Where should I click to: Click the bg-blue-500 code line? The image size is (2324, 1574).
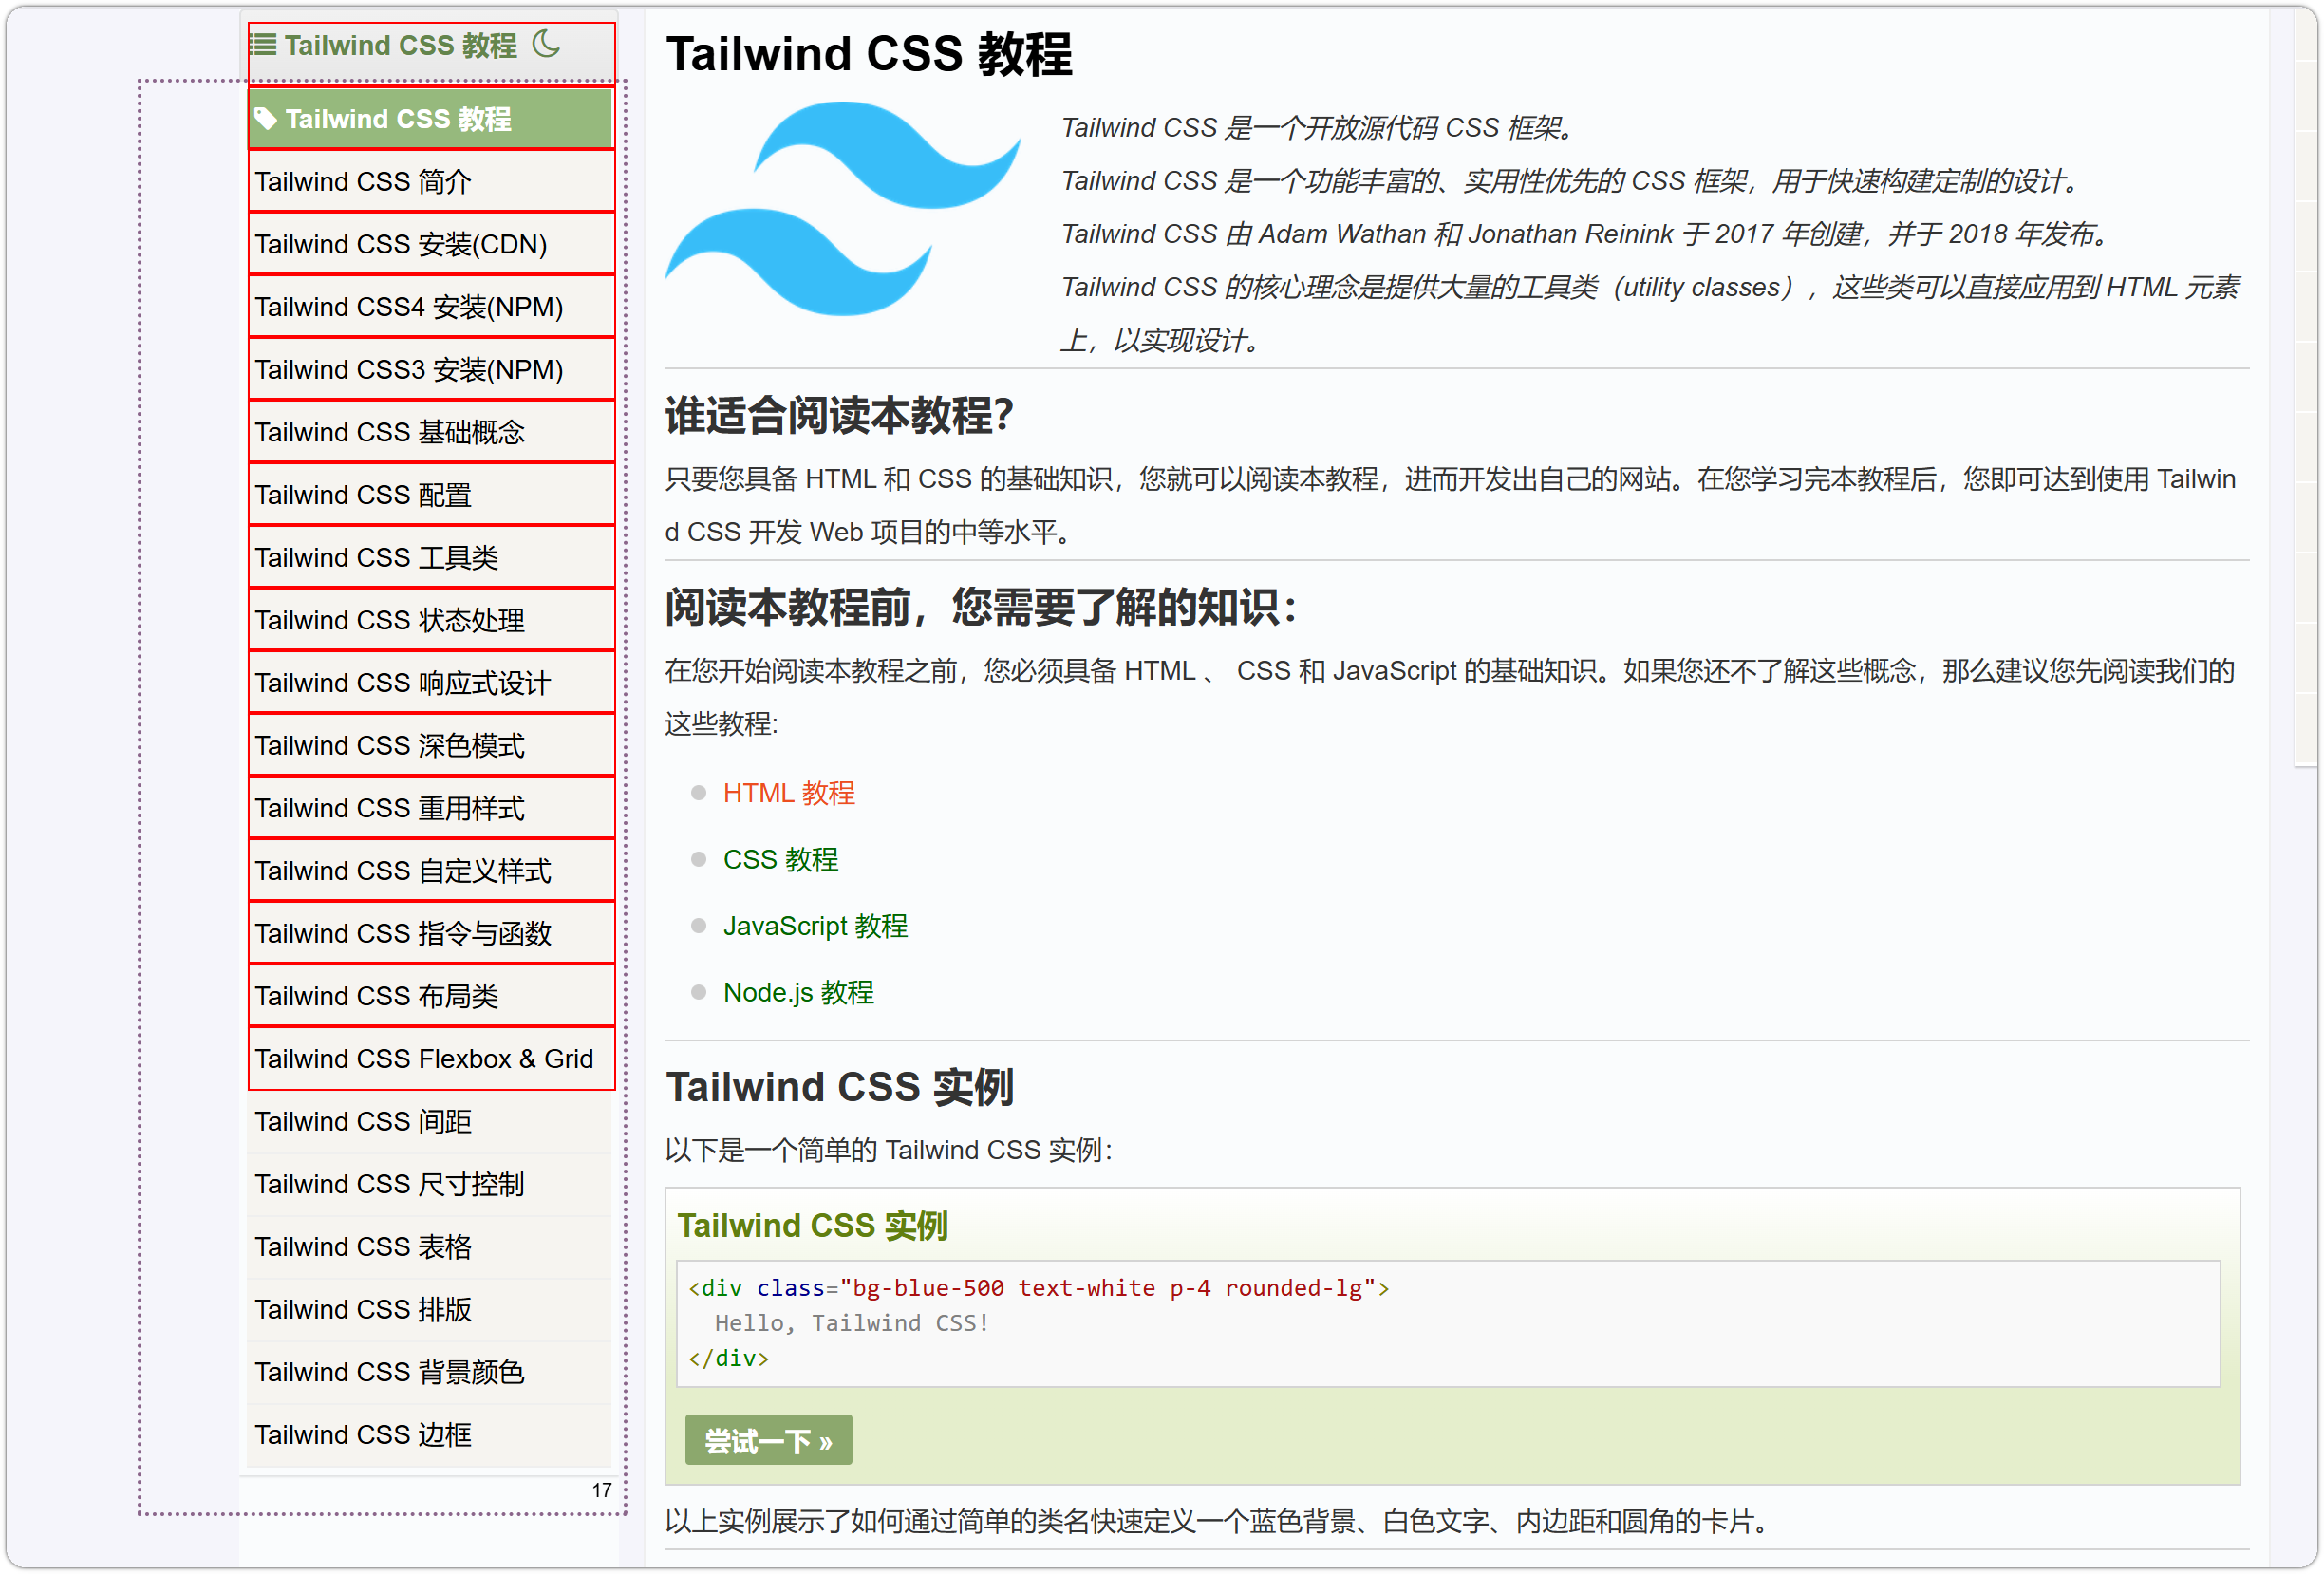tap(1039, 1289)
